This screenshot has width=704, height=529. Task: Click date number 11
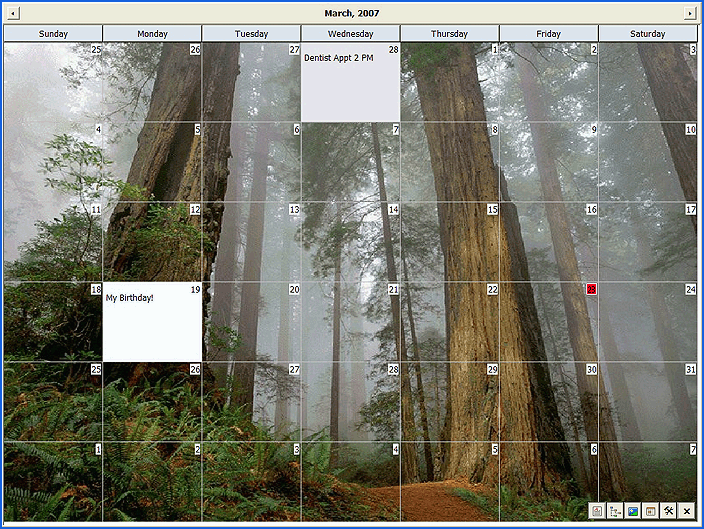point(96,210)
